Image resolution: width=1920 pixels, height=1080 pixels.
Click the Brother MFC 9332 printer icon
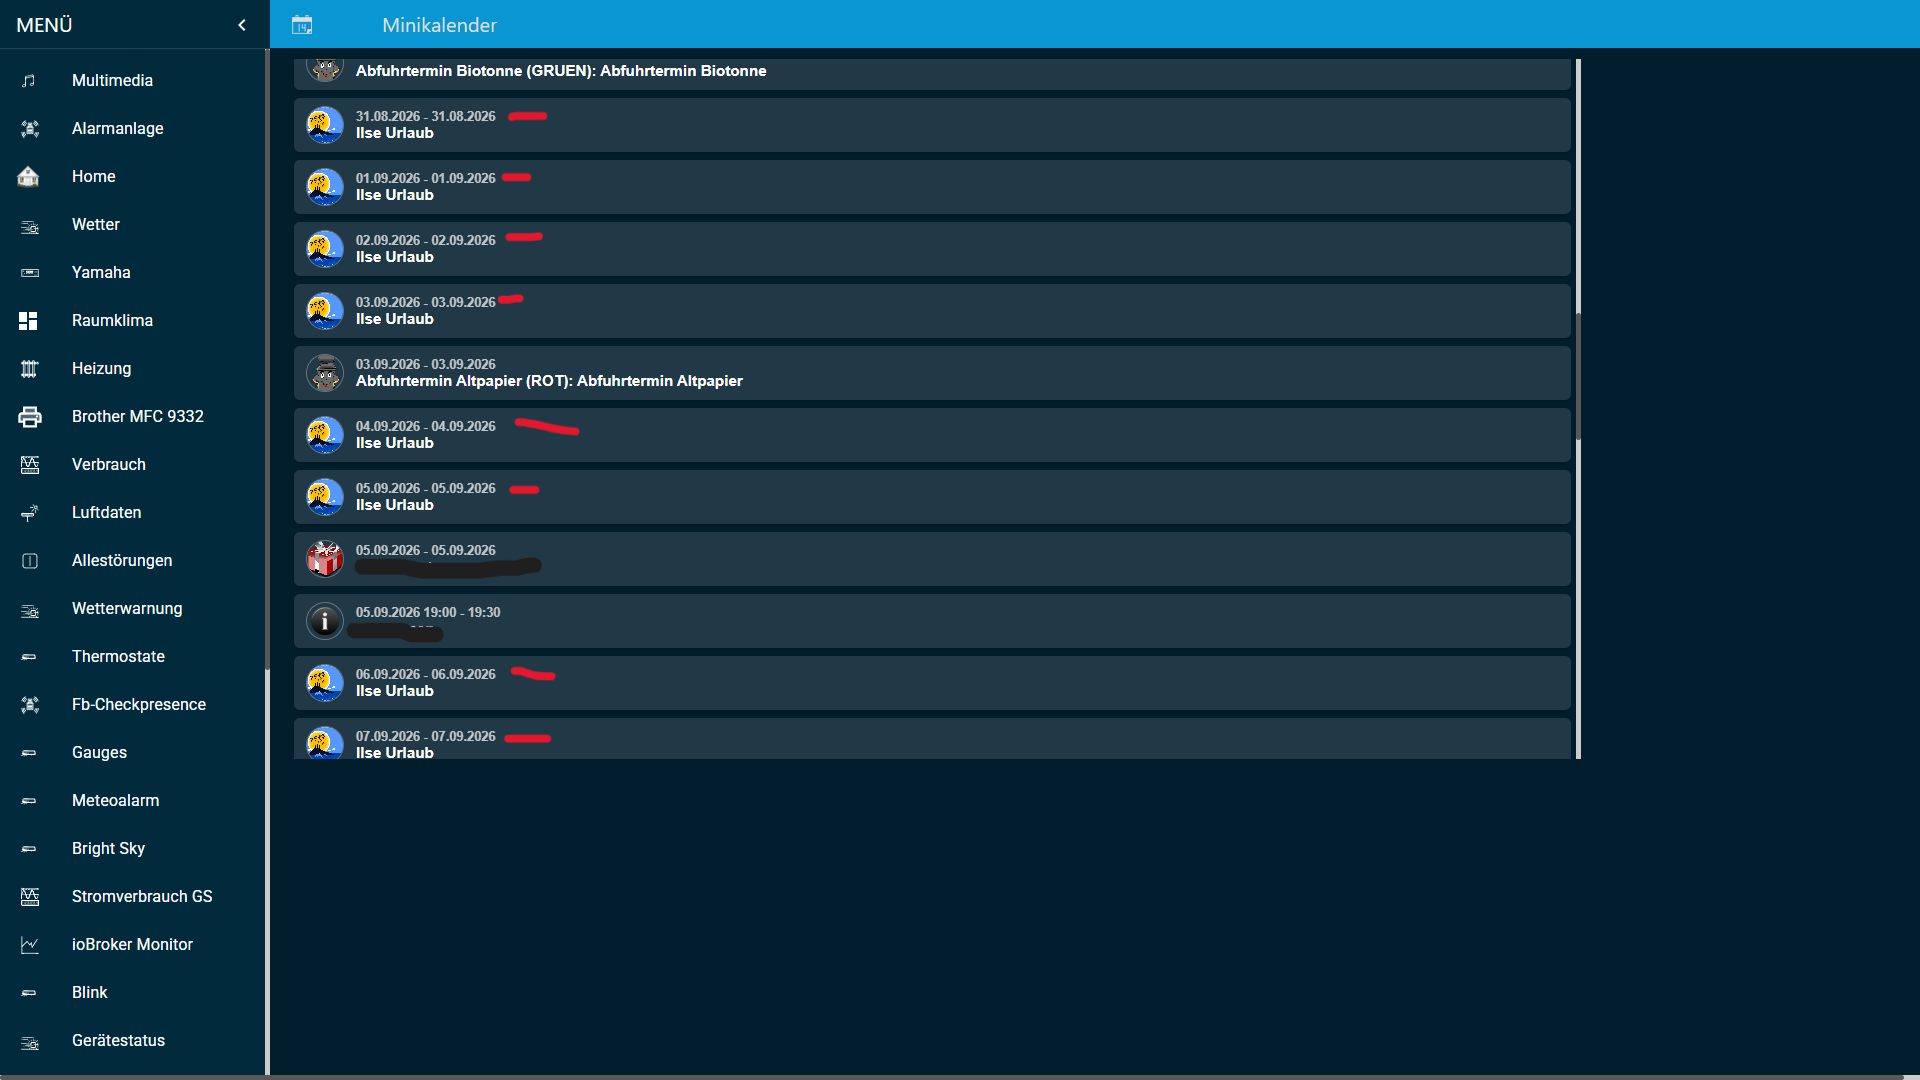(x=30, y=416)
